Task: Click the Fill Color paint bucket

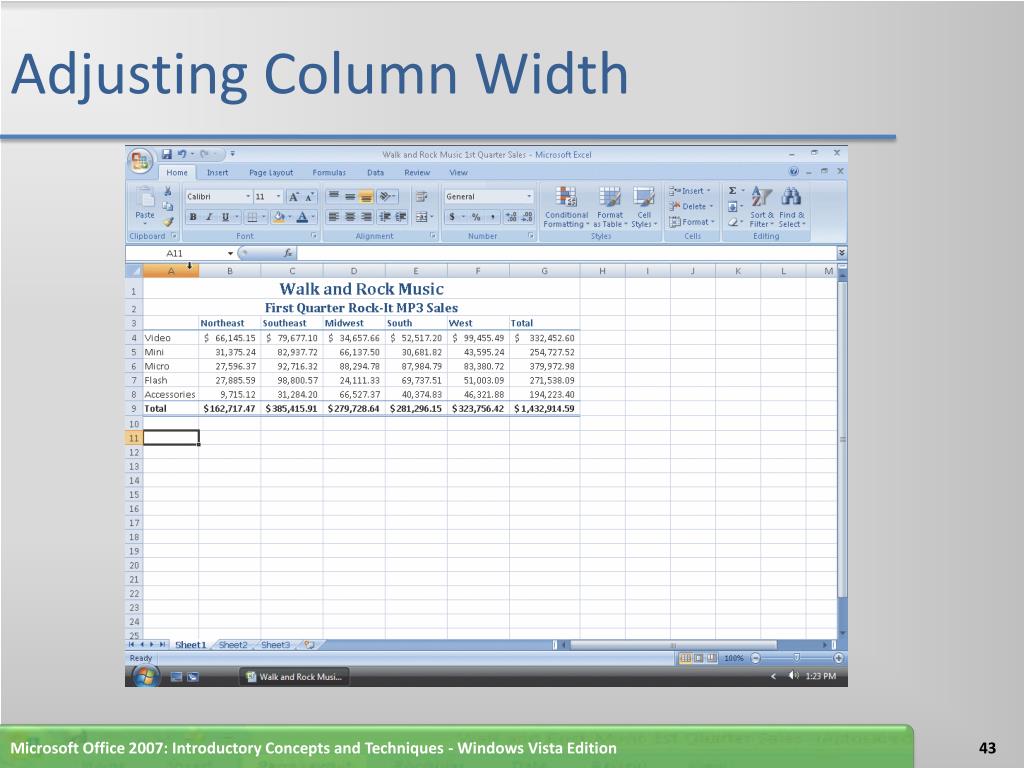Action: (x=279, y=217)
